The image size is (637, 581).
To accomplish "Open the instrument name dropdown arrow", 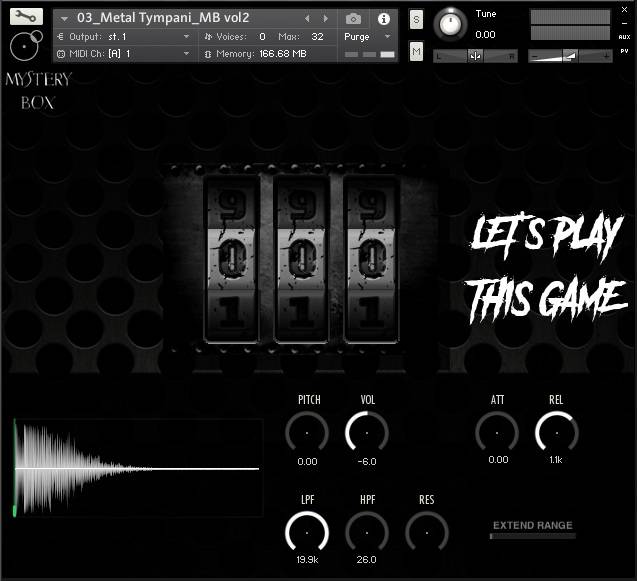I will [65, 18].
